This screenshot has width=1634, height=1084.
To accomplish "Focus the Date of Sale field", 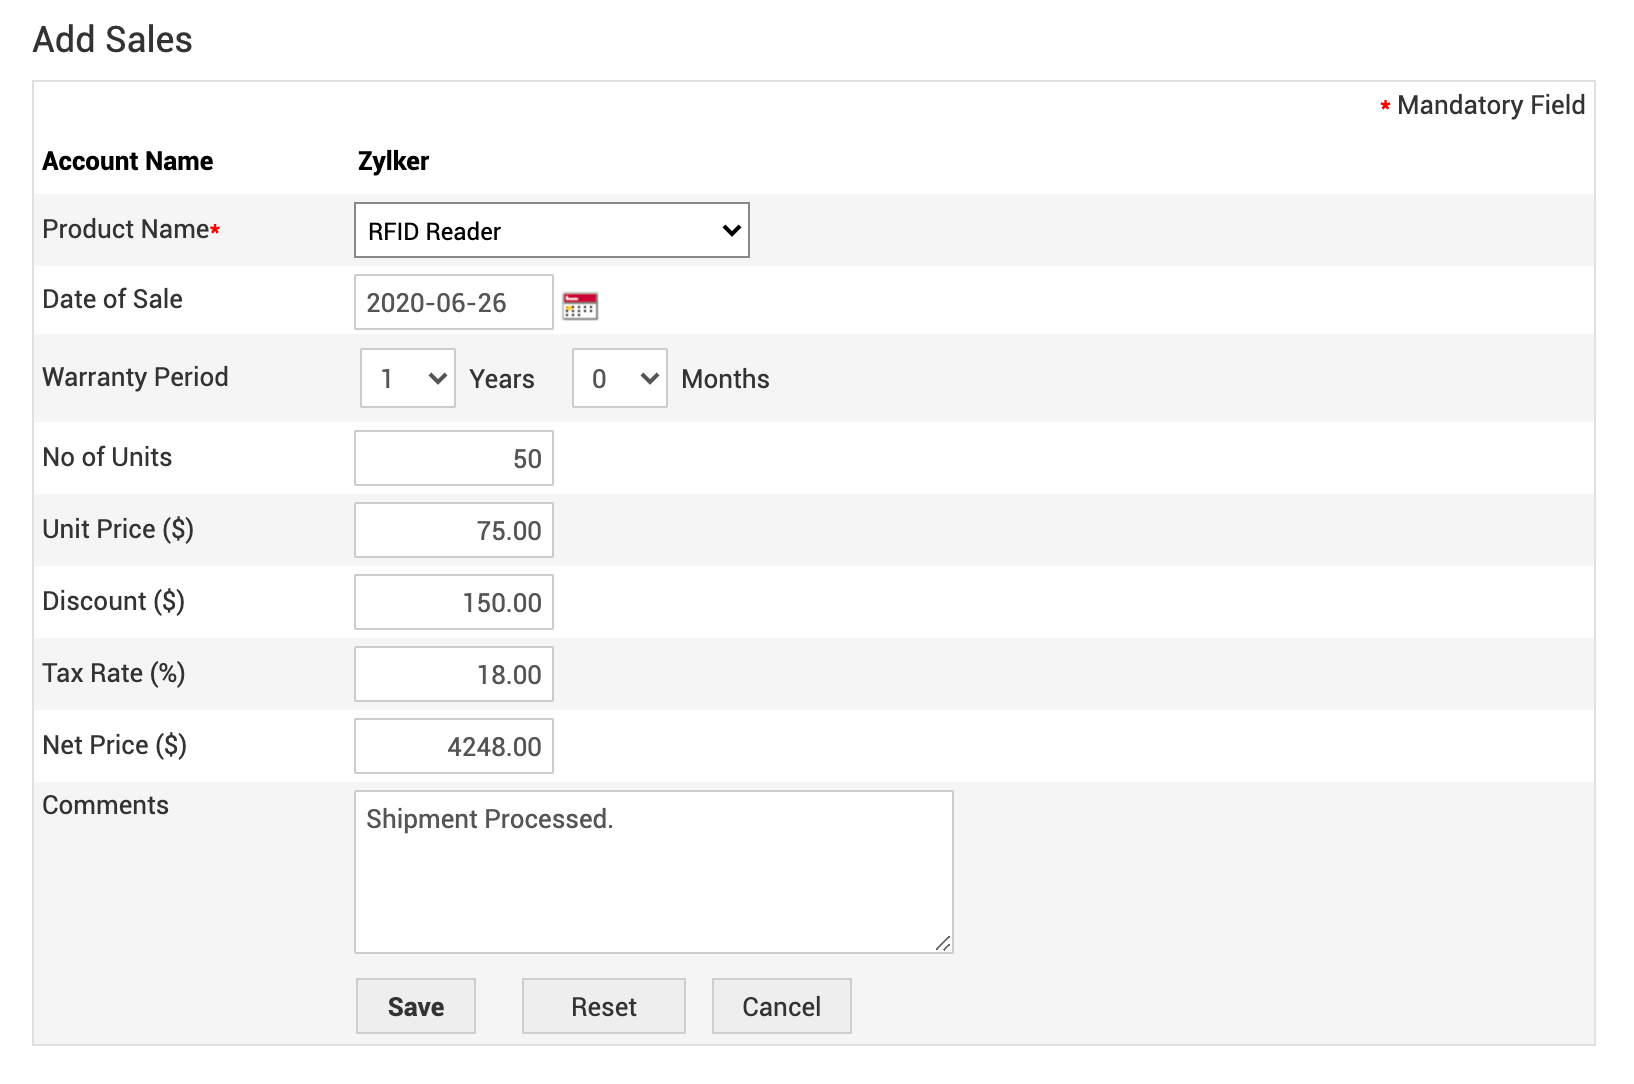I will (x=453, y=302).
